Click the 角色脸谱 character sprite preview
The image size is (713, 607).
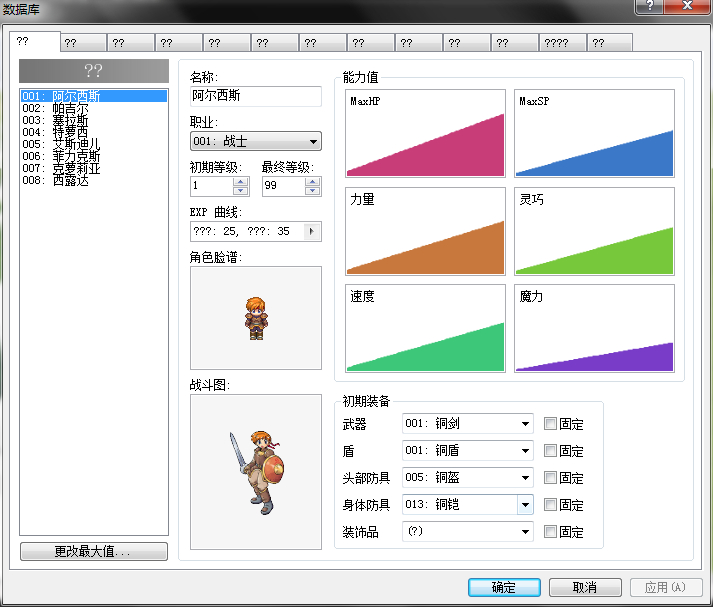click(256, 318)
